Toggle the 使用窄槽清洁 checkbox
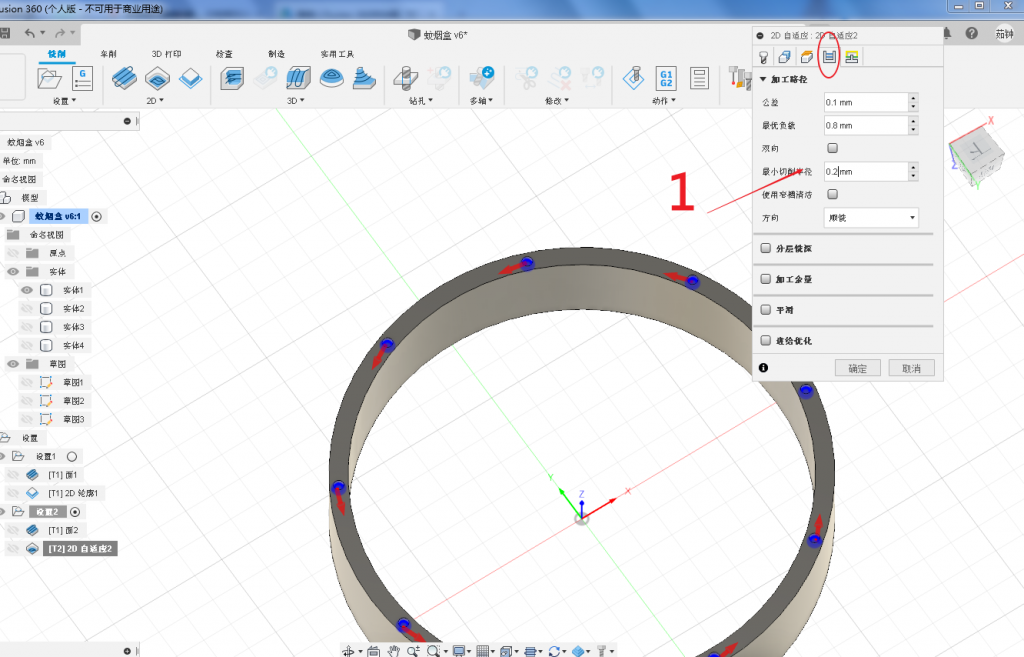 pyautogui.click(x=832, y=194)
